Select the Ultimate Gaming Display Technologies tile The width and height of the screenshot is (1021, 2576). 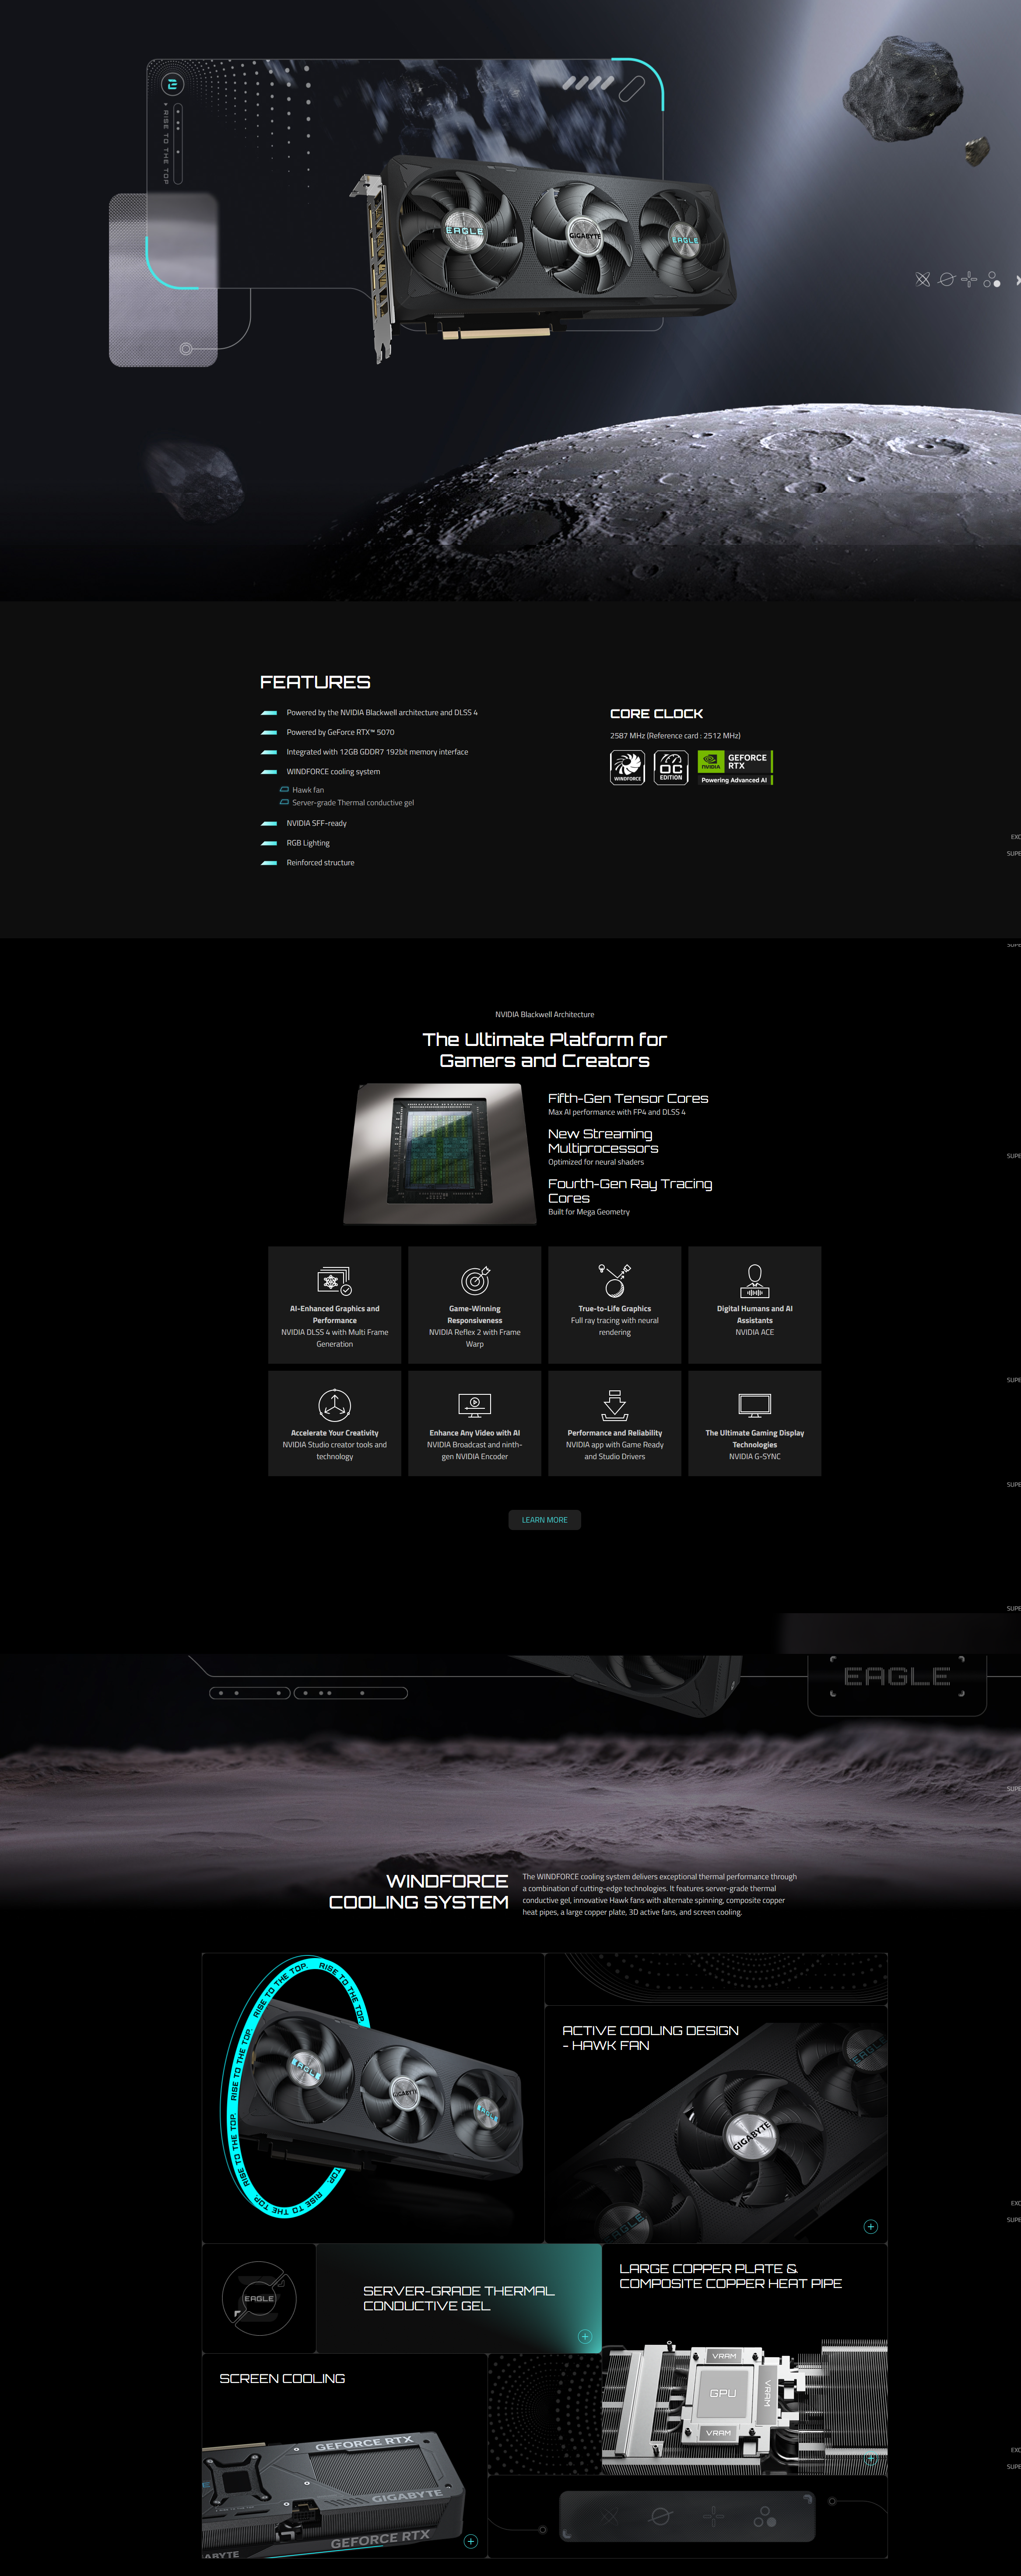coord(754,1422)
